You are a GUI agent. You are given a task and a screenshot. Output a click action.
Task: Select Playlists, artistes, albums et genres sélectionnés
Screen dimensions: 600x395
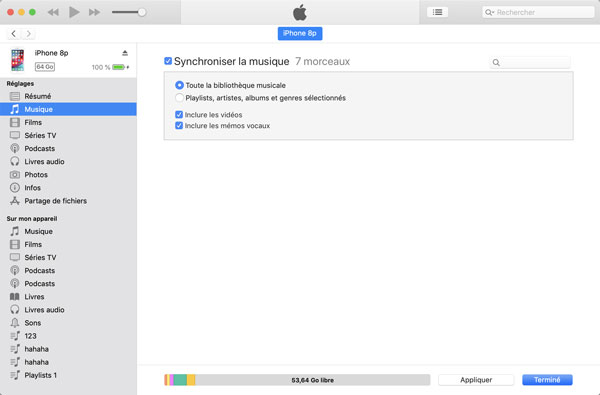(179, 98)
